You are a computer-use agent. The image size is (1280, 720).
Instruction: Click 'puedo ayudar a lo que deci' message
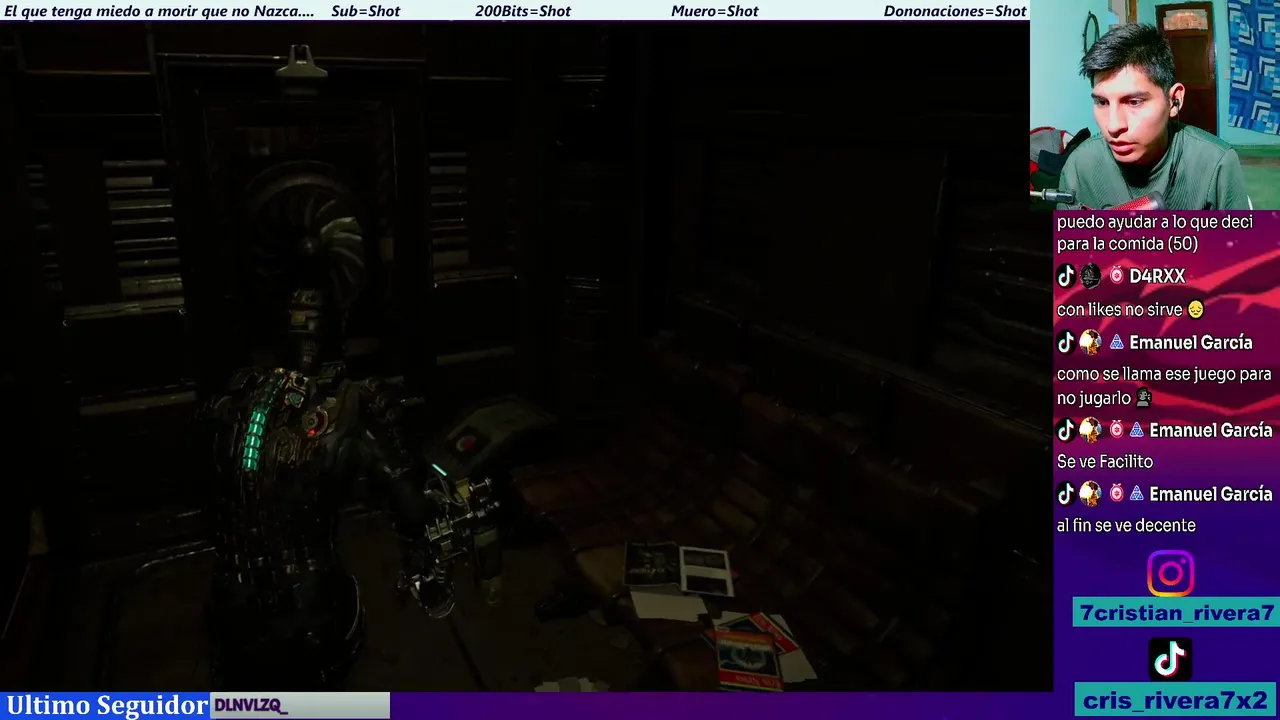(x=1155, y=232)
